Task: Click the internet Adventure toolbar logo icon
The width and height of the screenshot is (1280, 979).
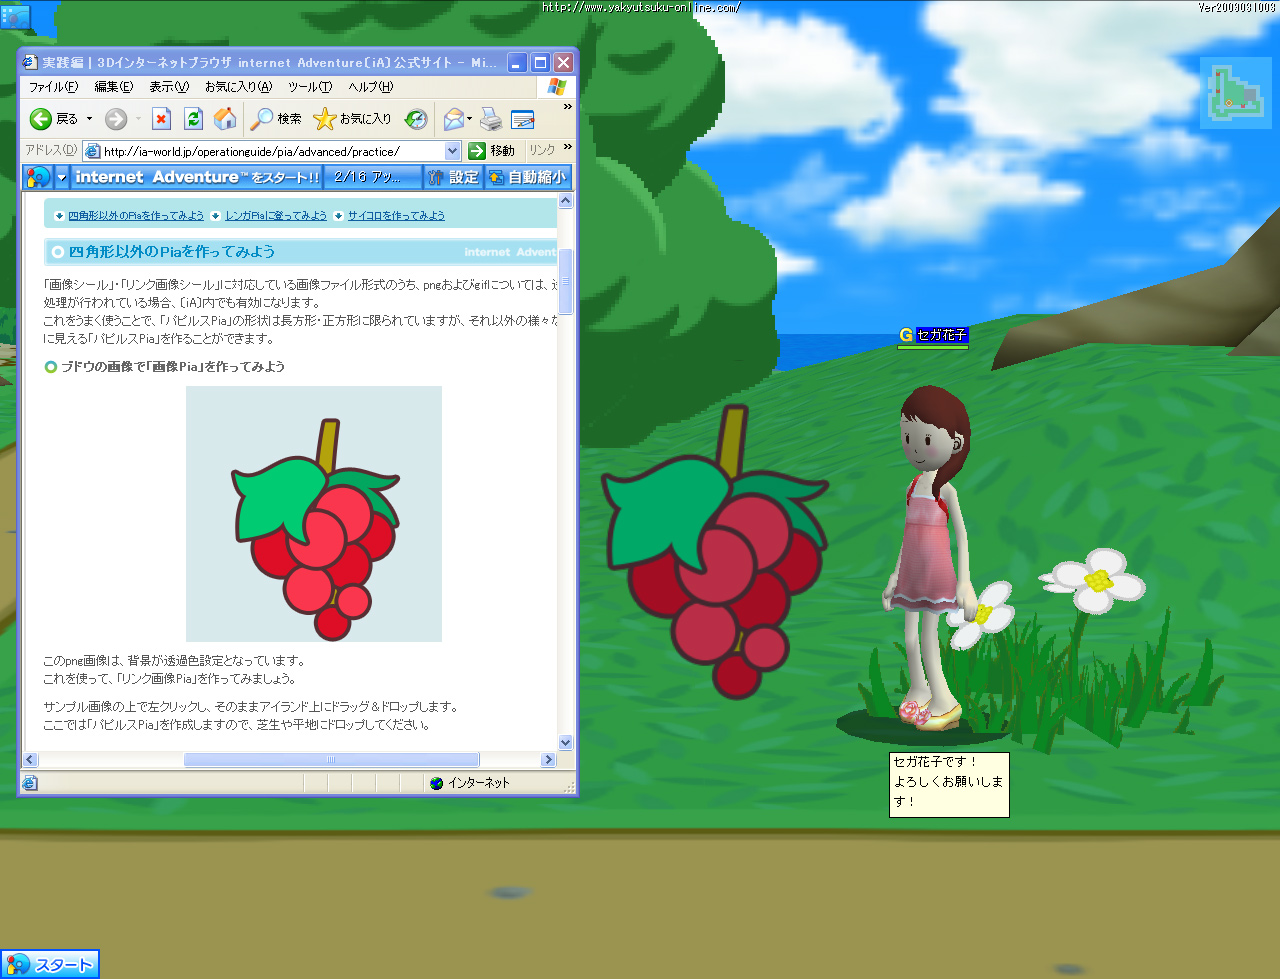Action: (x=38, y=177)
